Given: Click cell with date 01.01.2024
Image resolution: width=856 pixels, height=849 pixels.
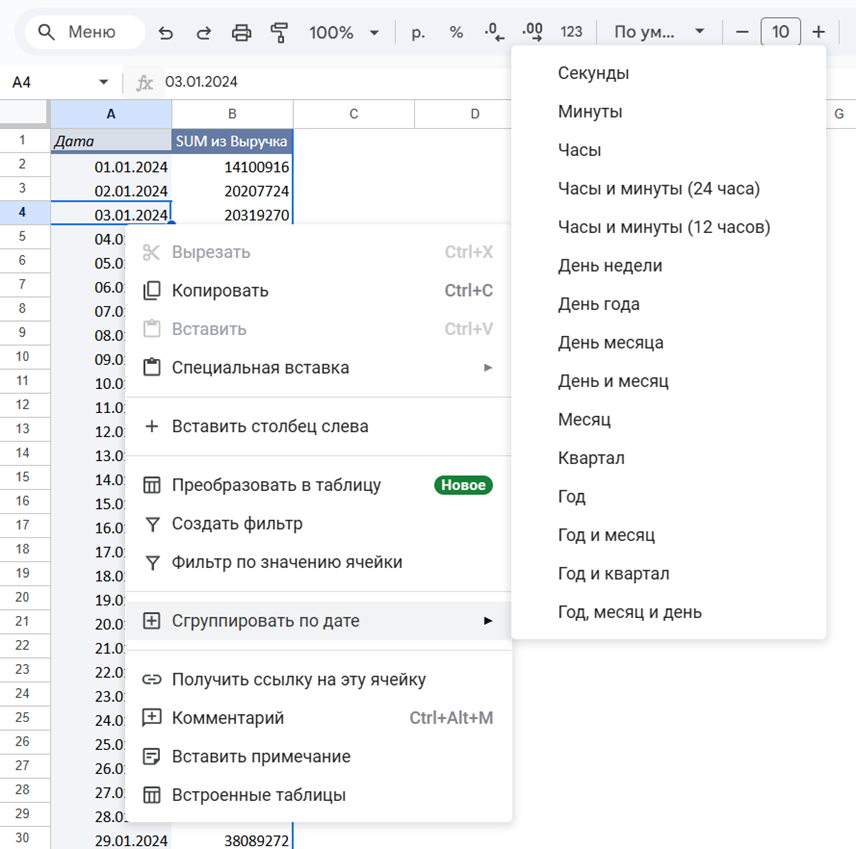Looking at the screenshot, I should (x=111, y=167).
